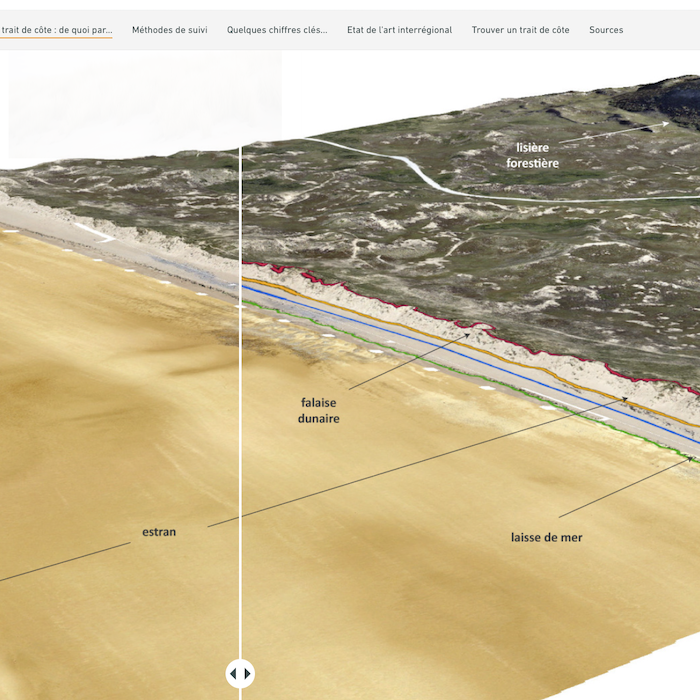The width and height of the screenshot is (700, 700).
Task: Open the 'trait de côte : de quoi par...' tab
Action: 56,30
